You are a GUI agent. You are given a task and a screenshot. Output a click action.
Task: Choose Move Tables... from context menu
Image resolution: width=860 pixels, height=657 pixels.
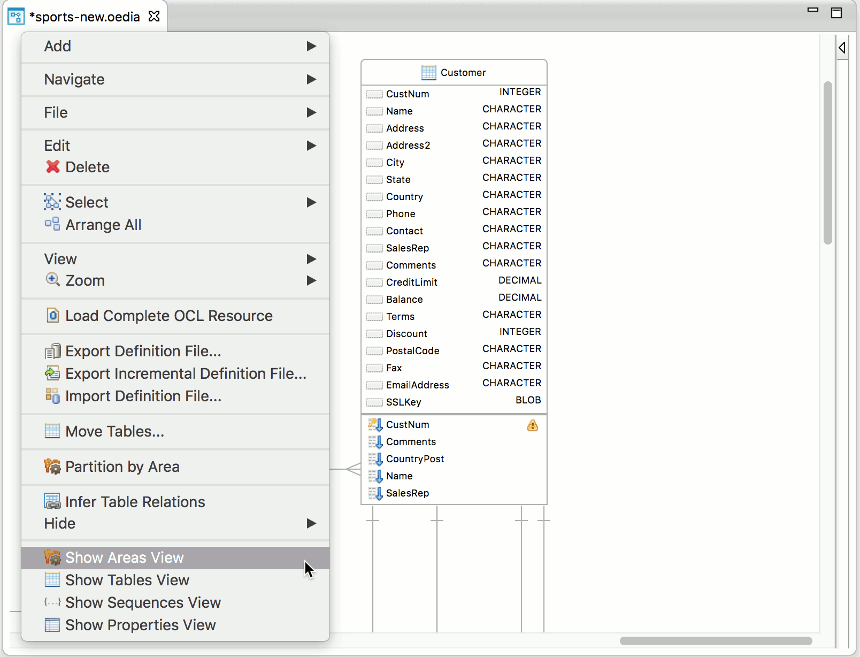point(114,432)
